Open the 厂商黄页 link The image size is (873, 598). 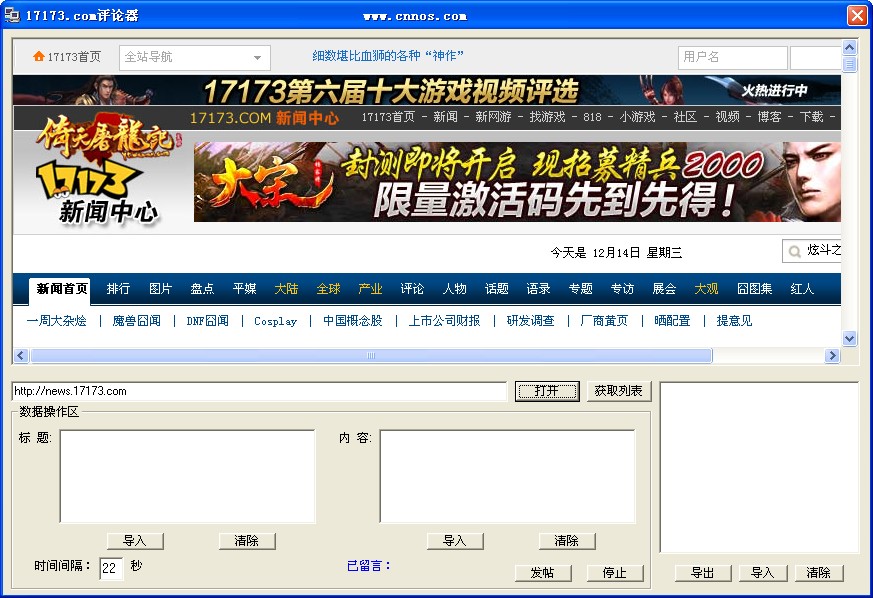click(x=604, y=321)
